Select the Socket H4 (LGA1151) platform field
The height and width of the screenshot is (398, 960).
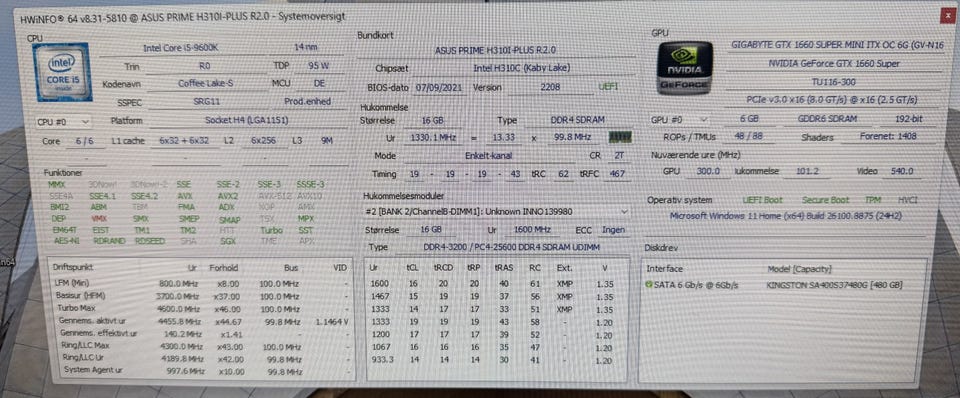[247, 121]
